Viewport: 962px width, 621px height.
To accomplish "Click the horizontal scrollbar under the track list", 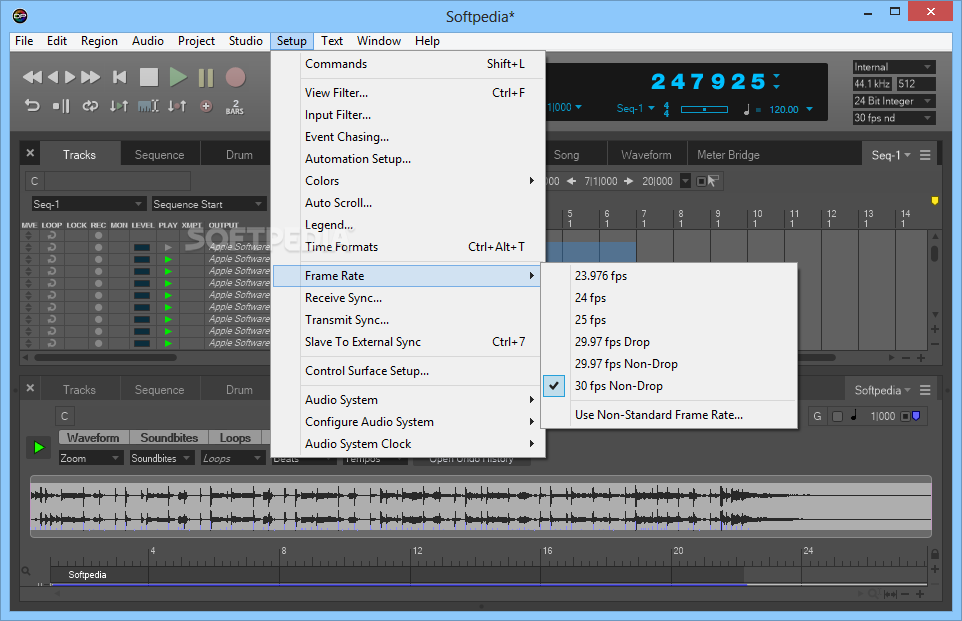I will click(106, 357).
